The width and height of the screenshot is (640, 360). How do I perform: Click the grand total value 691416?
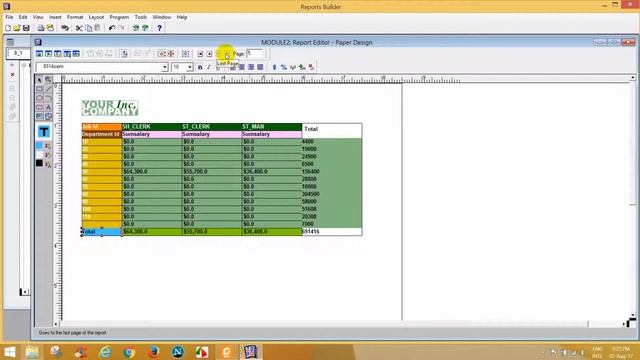(311, 231)
